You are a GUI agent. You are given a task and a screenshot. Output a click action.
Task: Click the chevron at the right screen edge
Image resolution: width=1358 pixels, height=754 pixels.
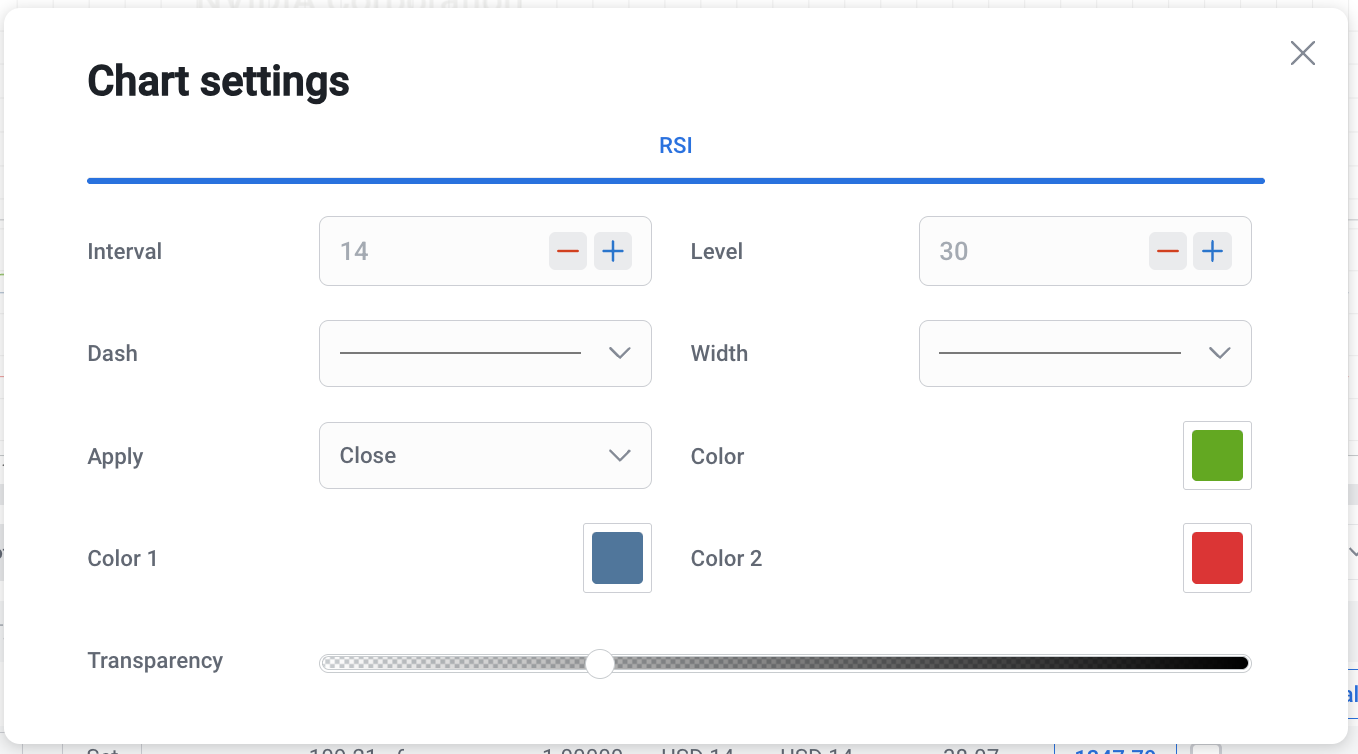[1352, 552]
